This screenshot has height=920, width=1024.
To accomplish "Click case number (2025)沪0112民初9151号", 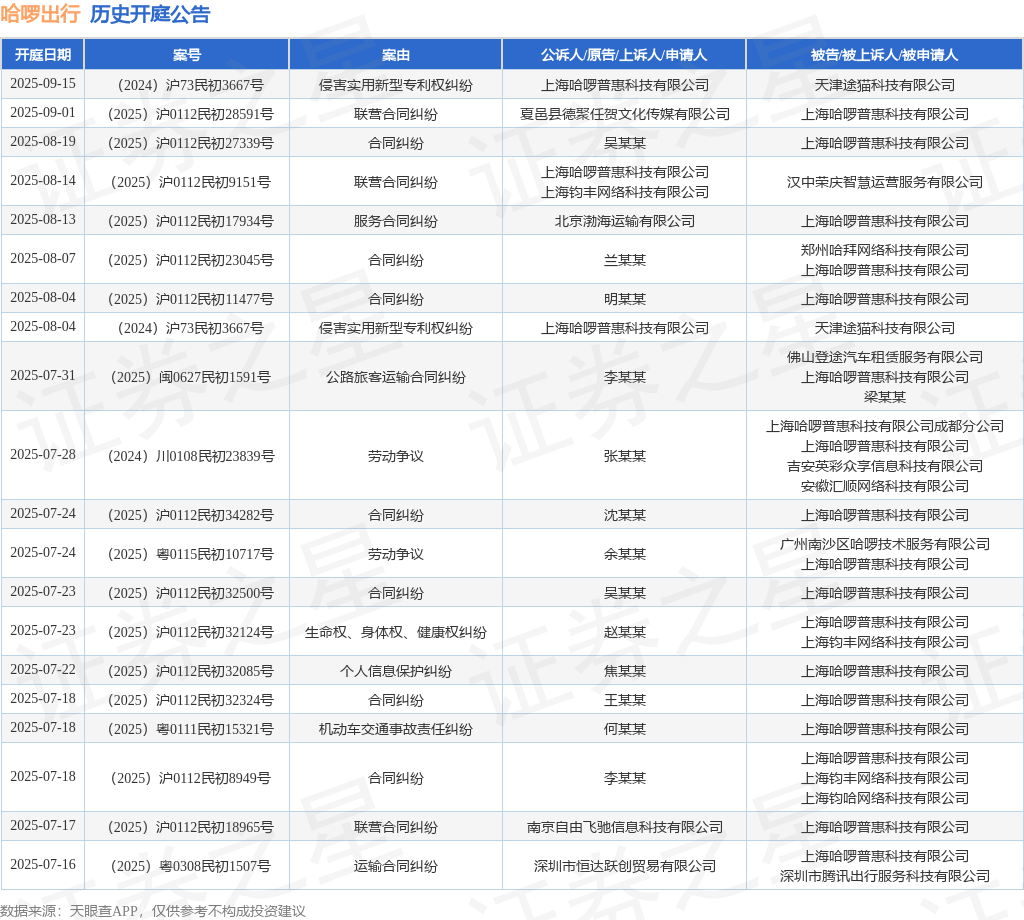I will pos(190,182).
